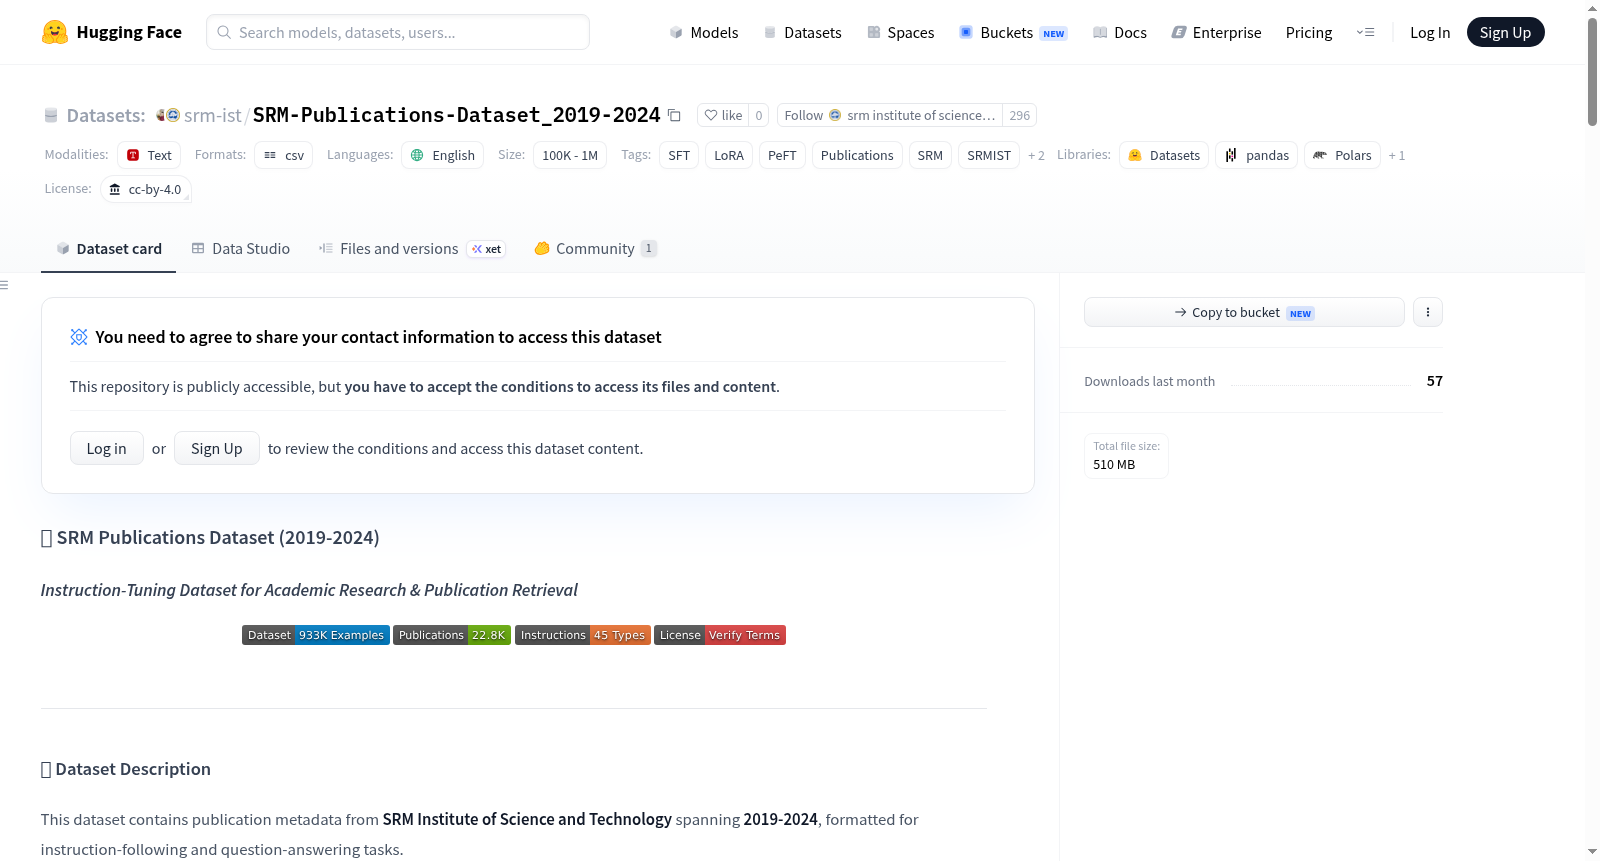
Task: Click the Instructions 45 Types badge
Action: [583, 635]
